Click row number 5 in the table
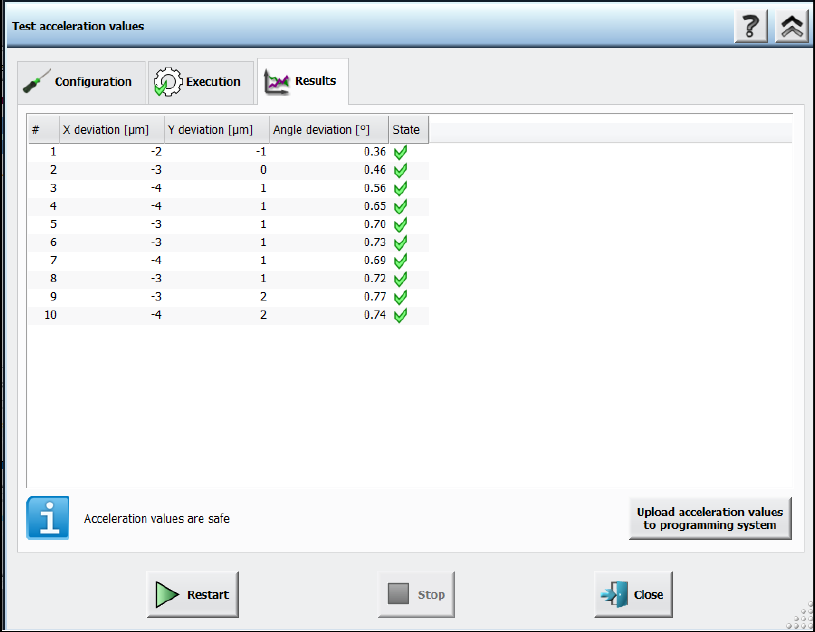 pos(53,225)
